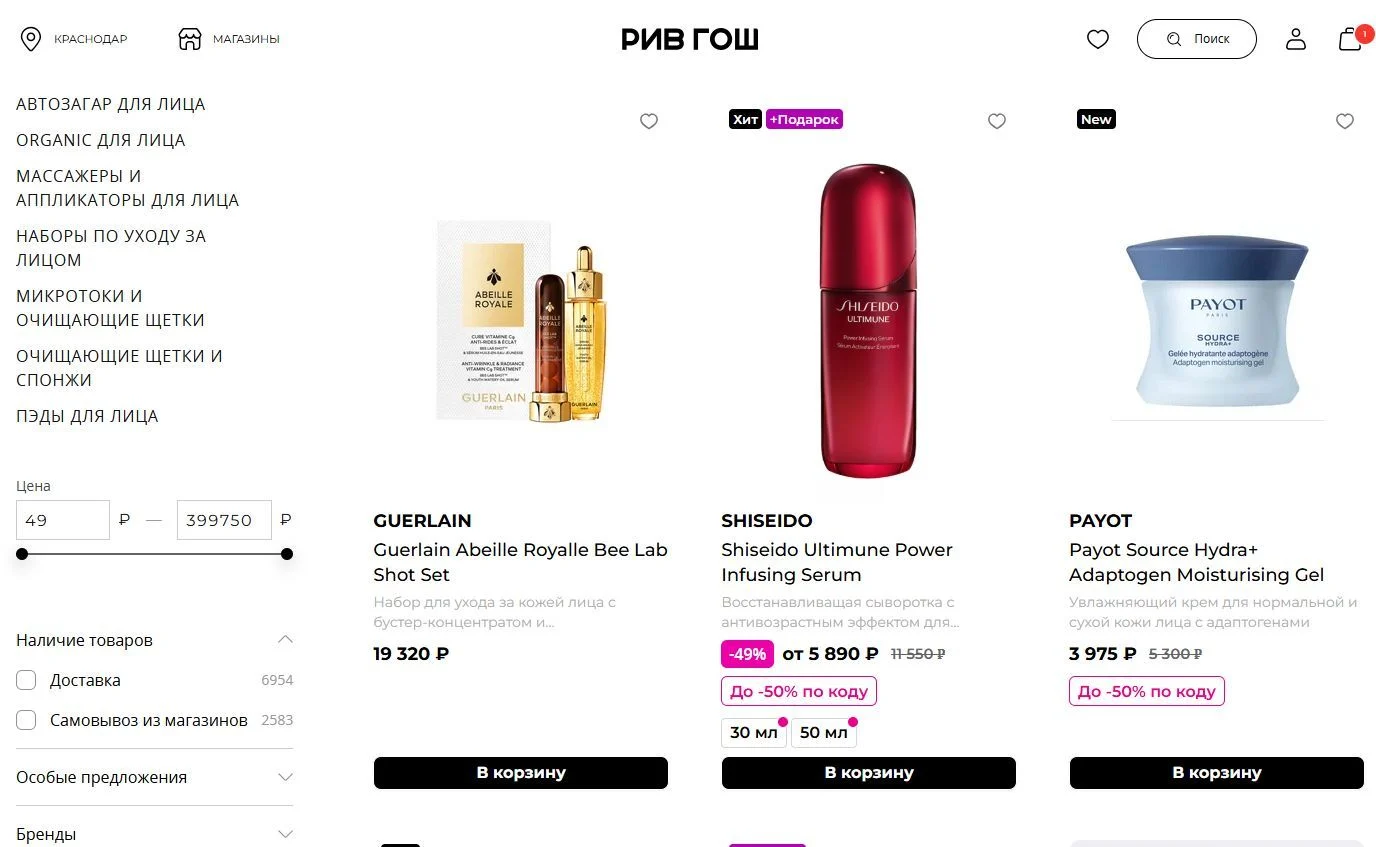Open the Автозагар для лица category
This screenshot has height=847, width=1376.
tap(111, 104)
